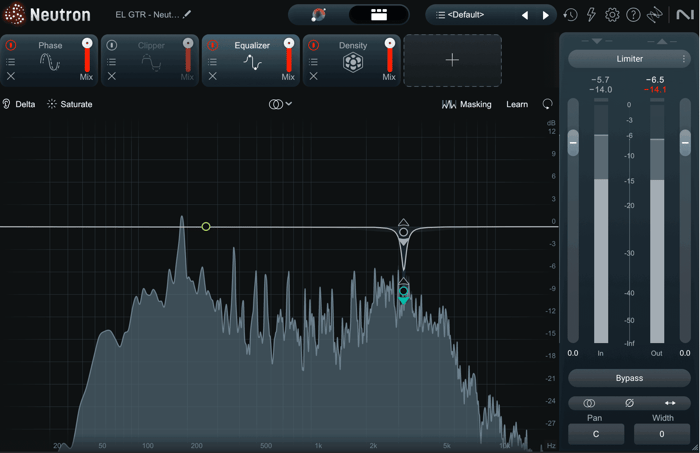Open Limiter options menu dots
Image resolution: width=700 pixels, height=453 pixels.
[683, 59]
